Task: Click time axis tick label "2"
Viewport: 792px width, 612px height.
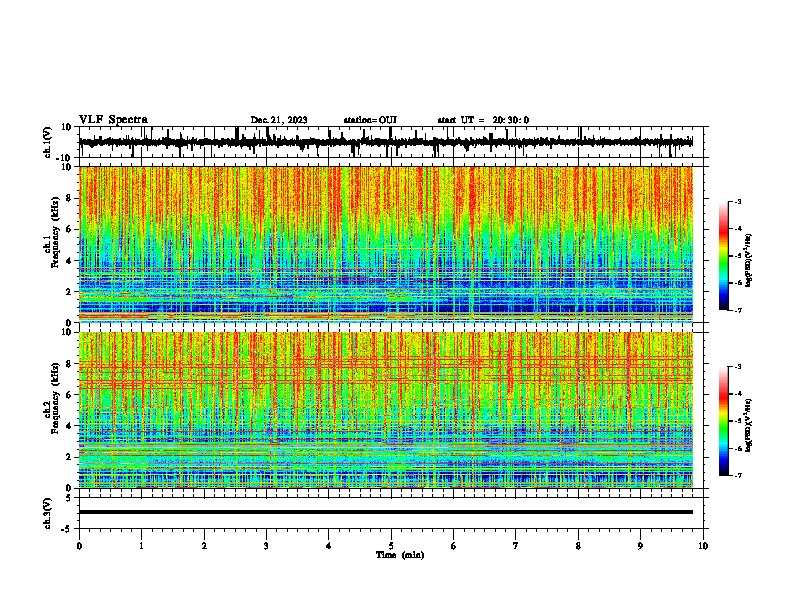Action: 204,546
